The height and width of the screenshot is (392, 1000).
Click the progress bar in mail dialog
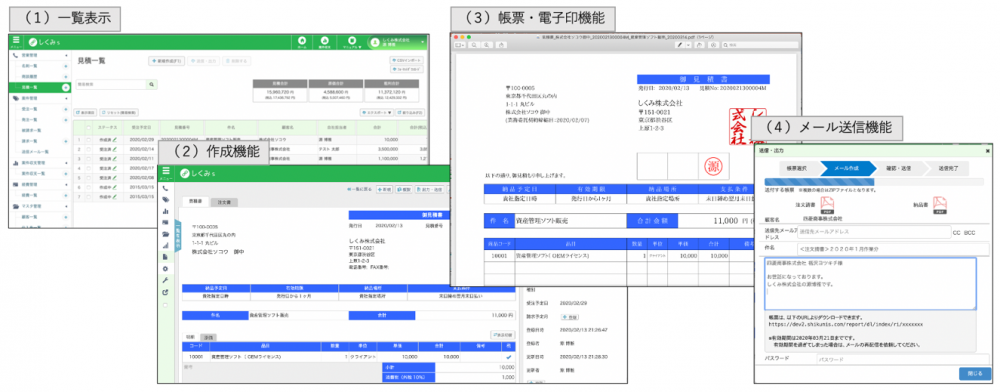point(873,183)
